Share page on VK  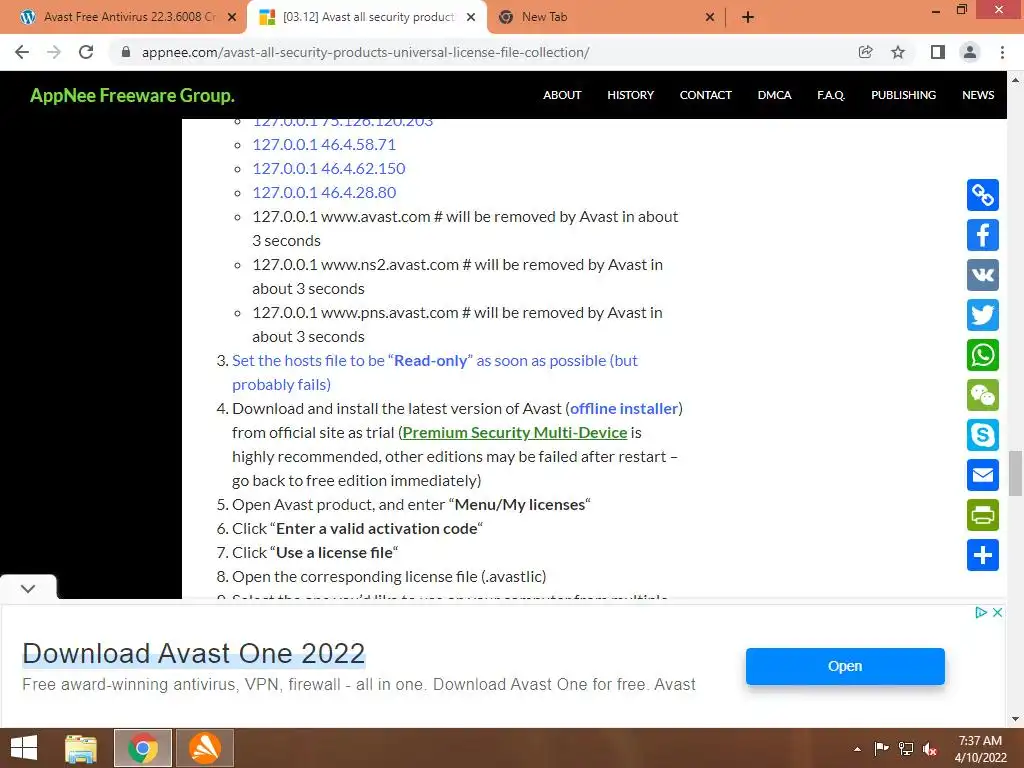pos(982,275)
